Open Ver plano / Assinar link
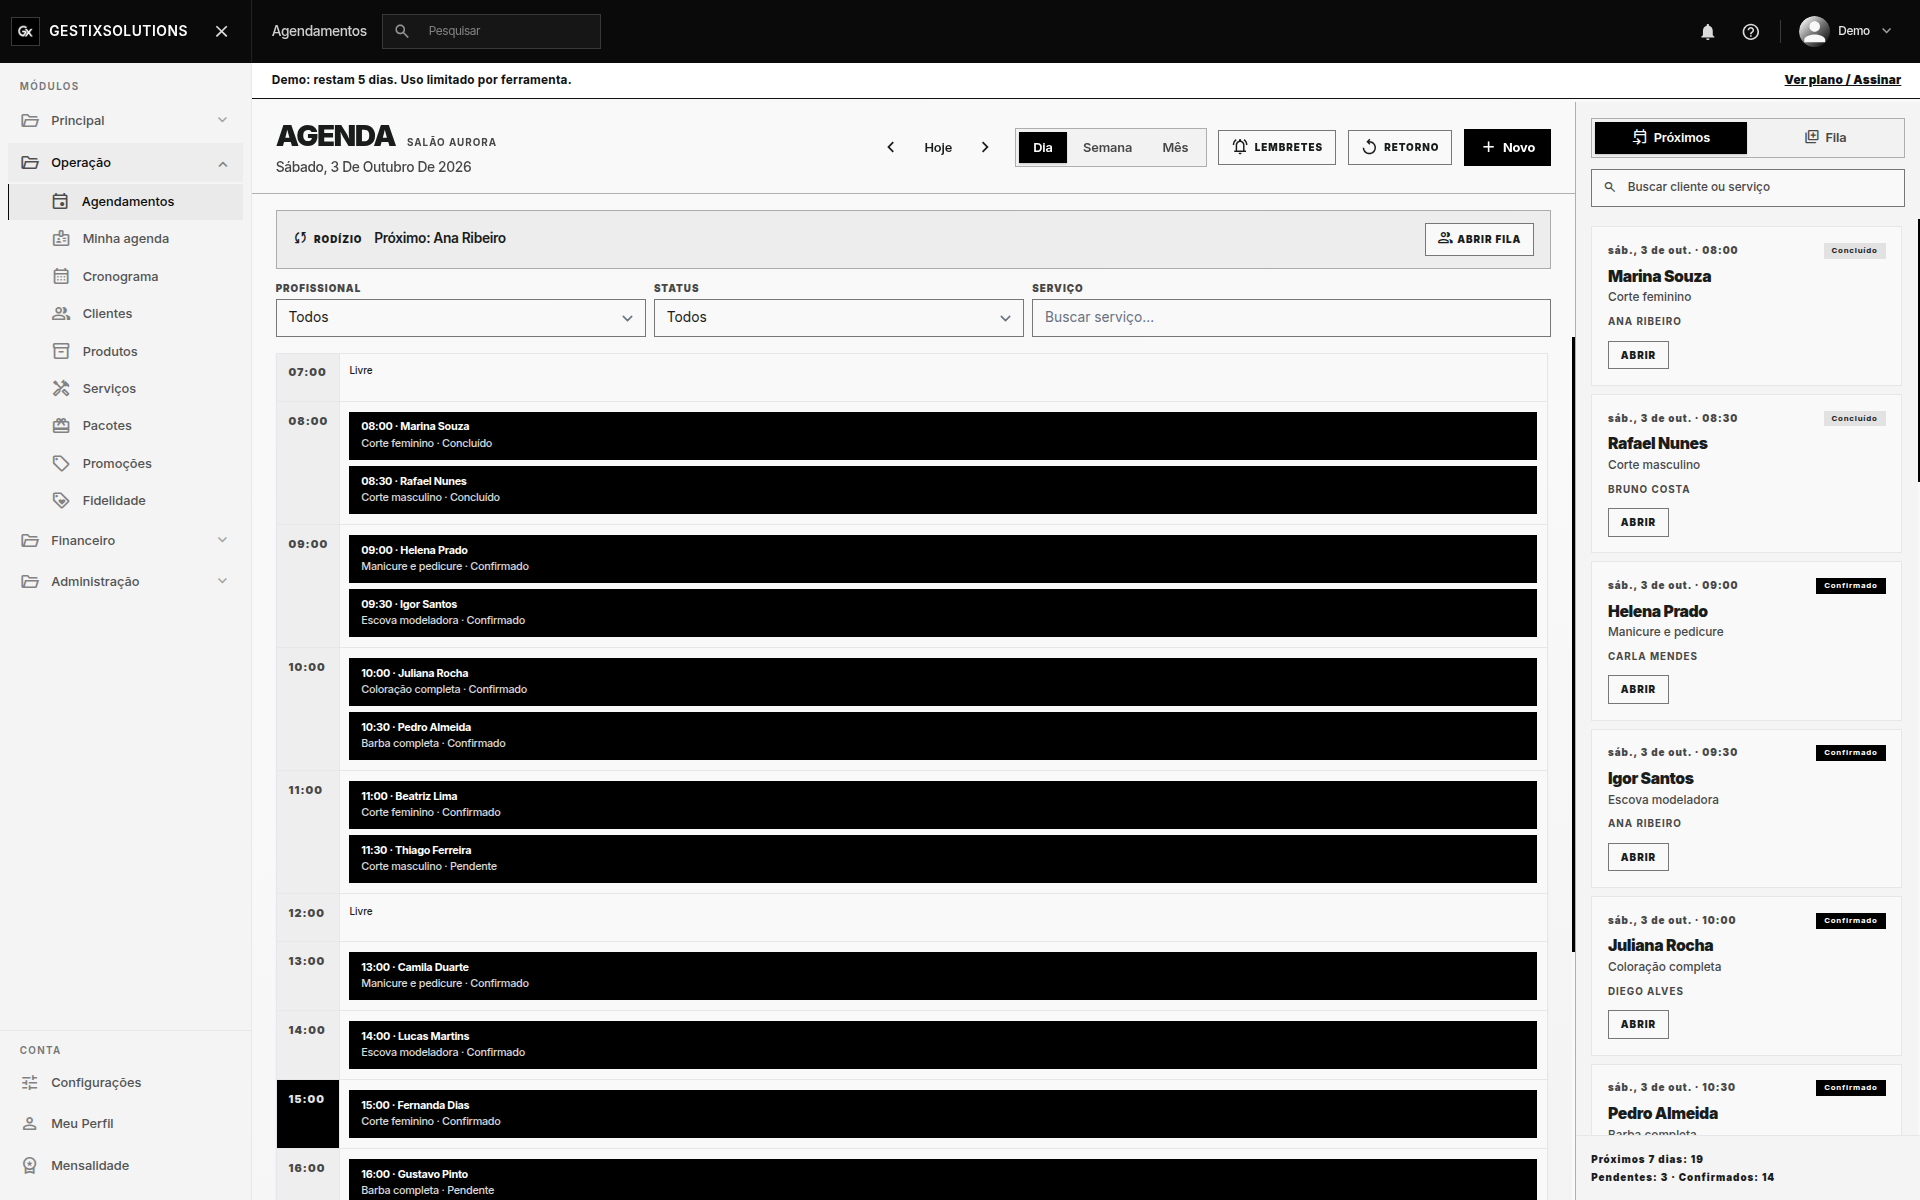The image size is (1920, 1200). [1842, 80]
